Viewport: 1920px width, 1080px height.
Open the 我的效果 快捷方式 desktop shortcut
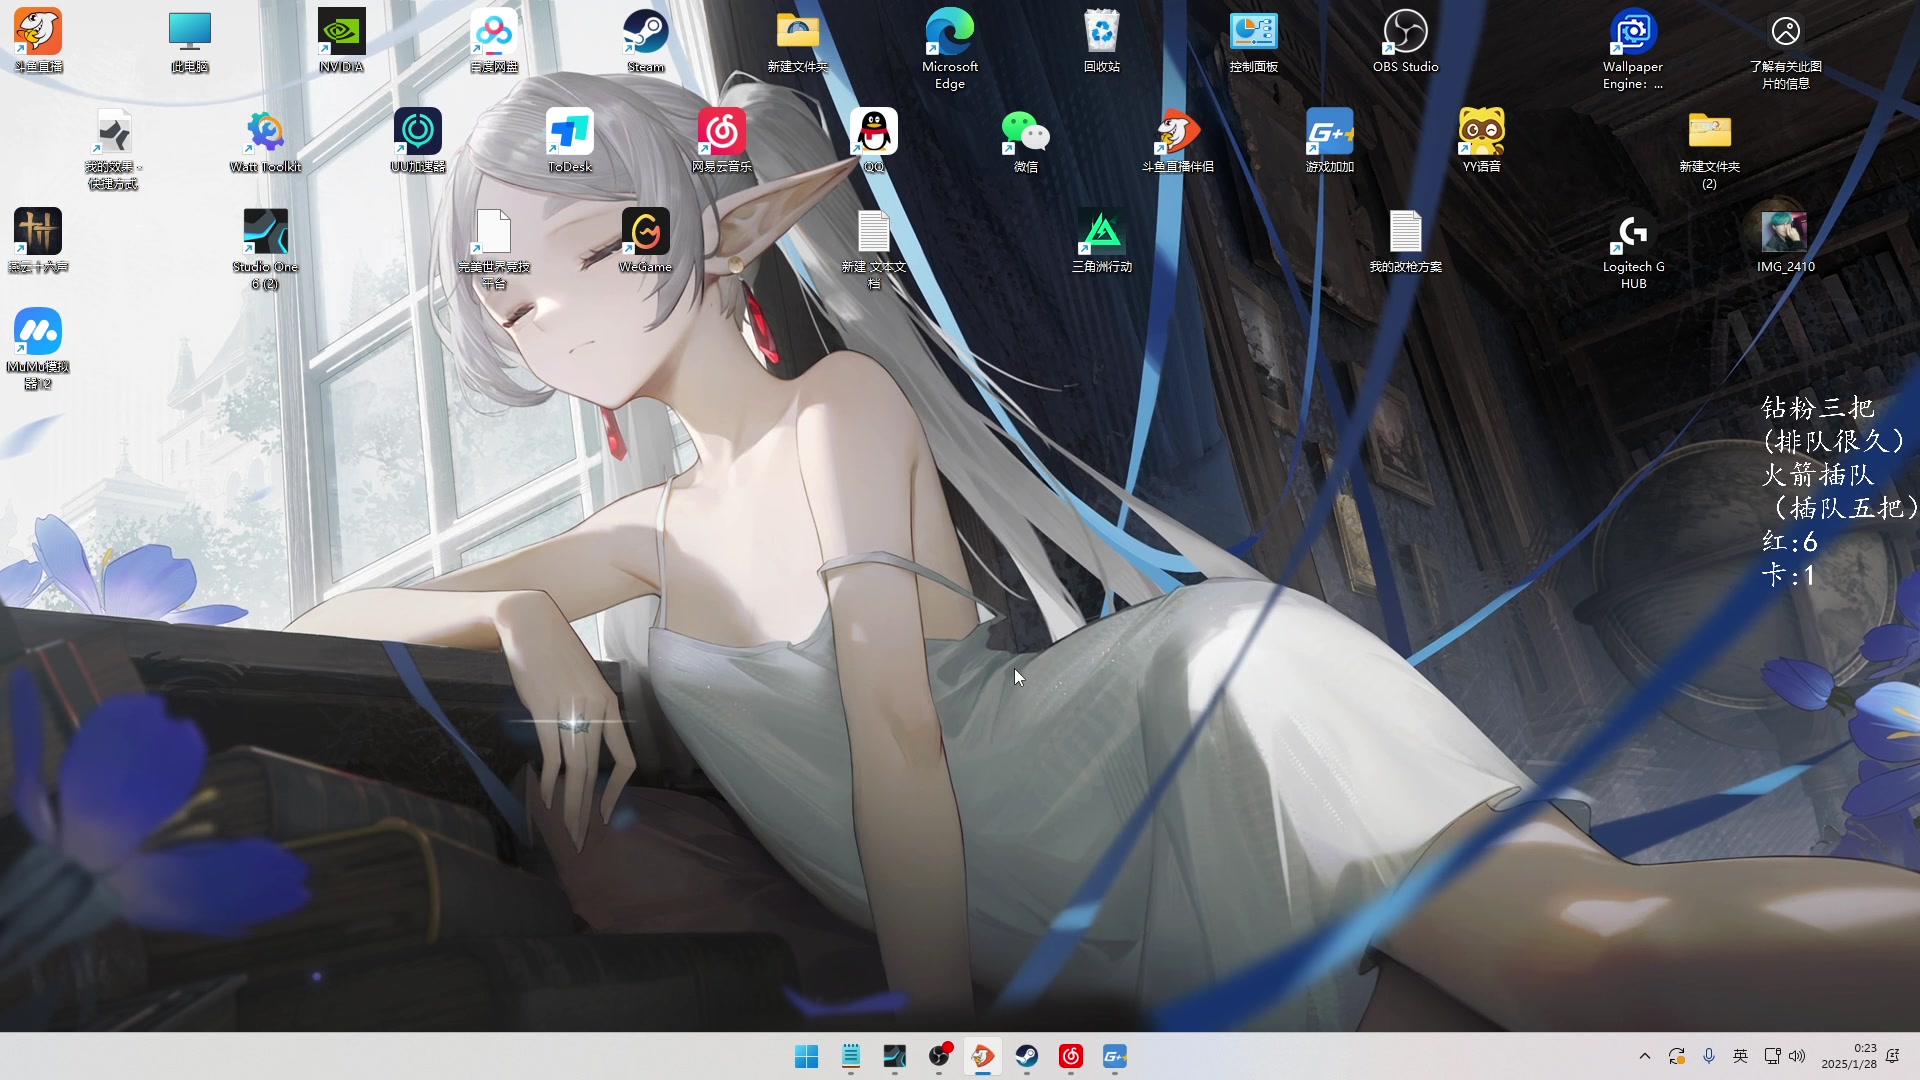[x=114, y=149]
